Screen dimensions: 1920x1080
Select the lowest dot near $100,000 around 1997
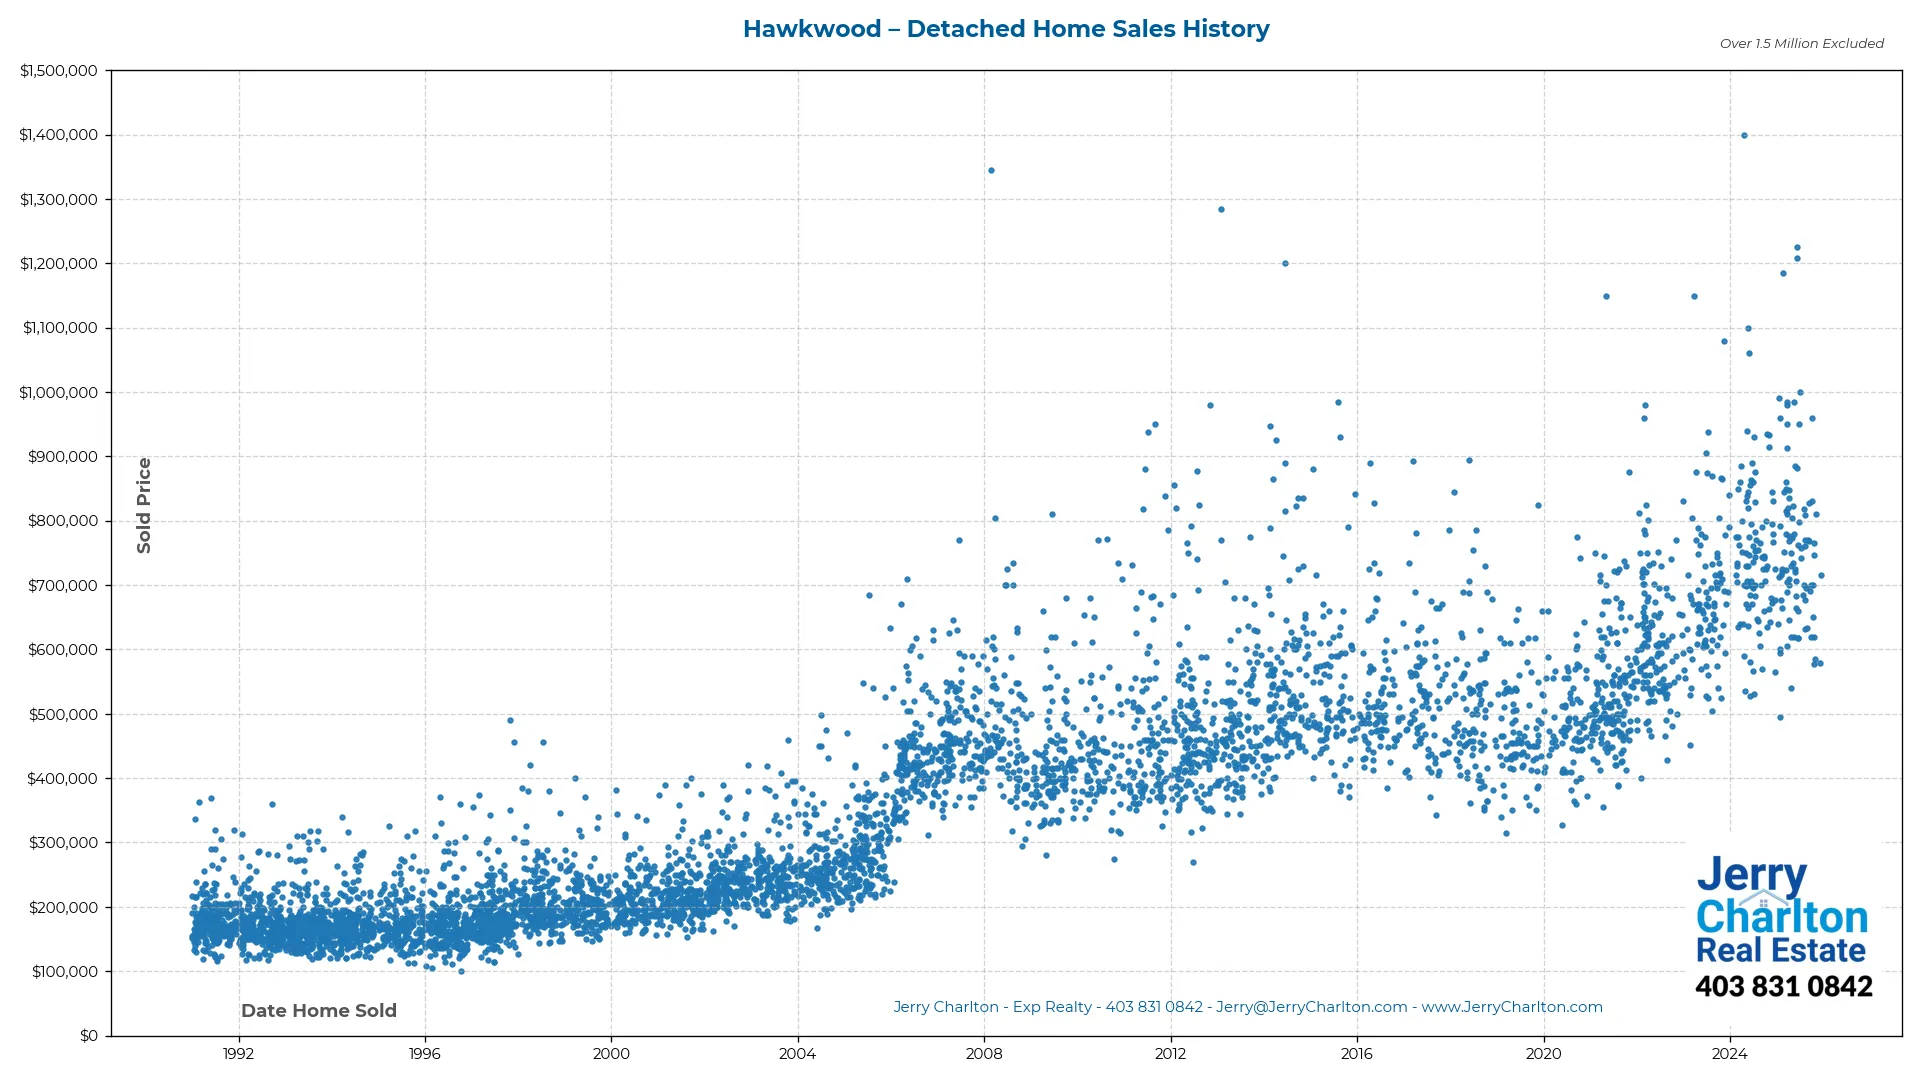460,970
